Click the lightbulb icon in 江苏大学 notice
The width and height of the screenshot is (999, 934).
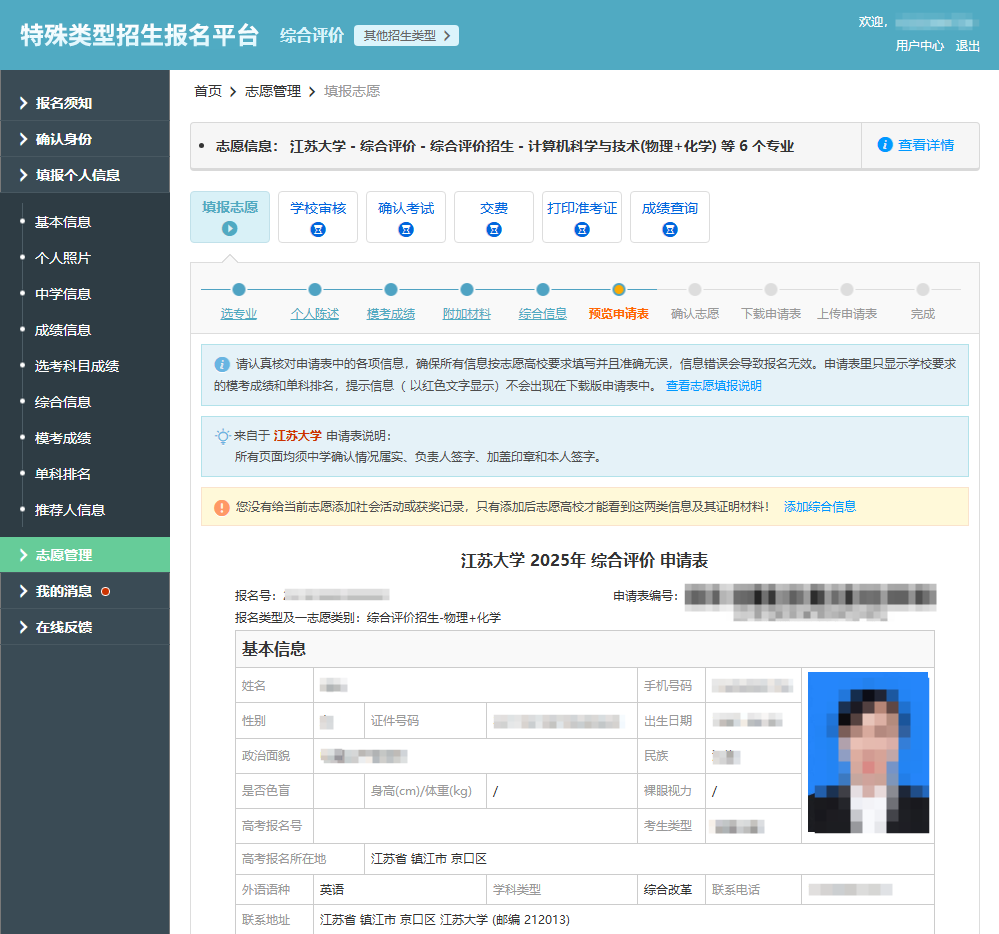pos(222,436)
